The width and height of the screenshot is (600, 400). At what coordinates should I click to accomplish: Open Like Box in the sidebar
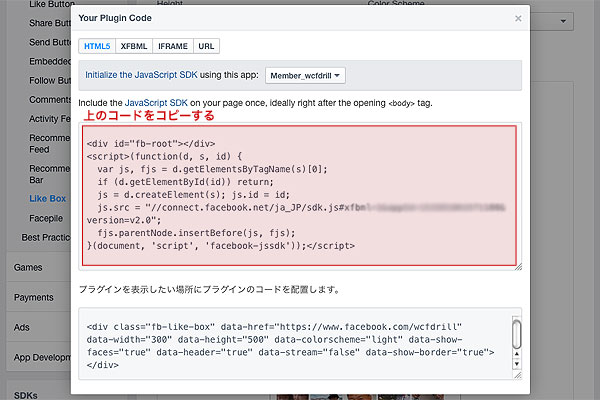[x=47, y=199]
